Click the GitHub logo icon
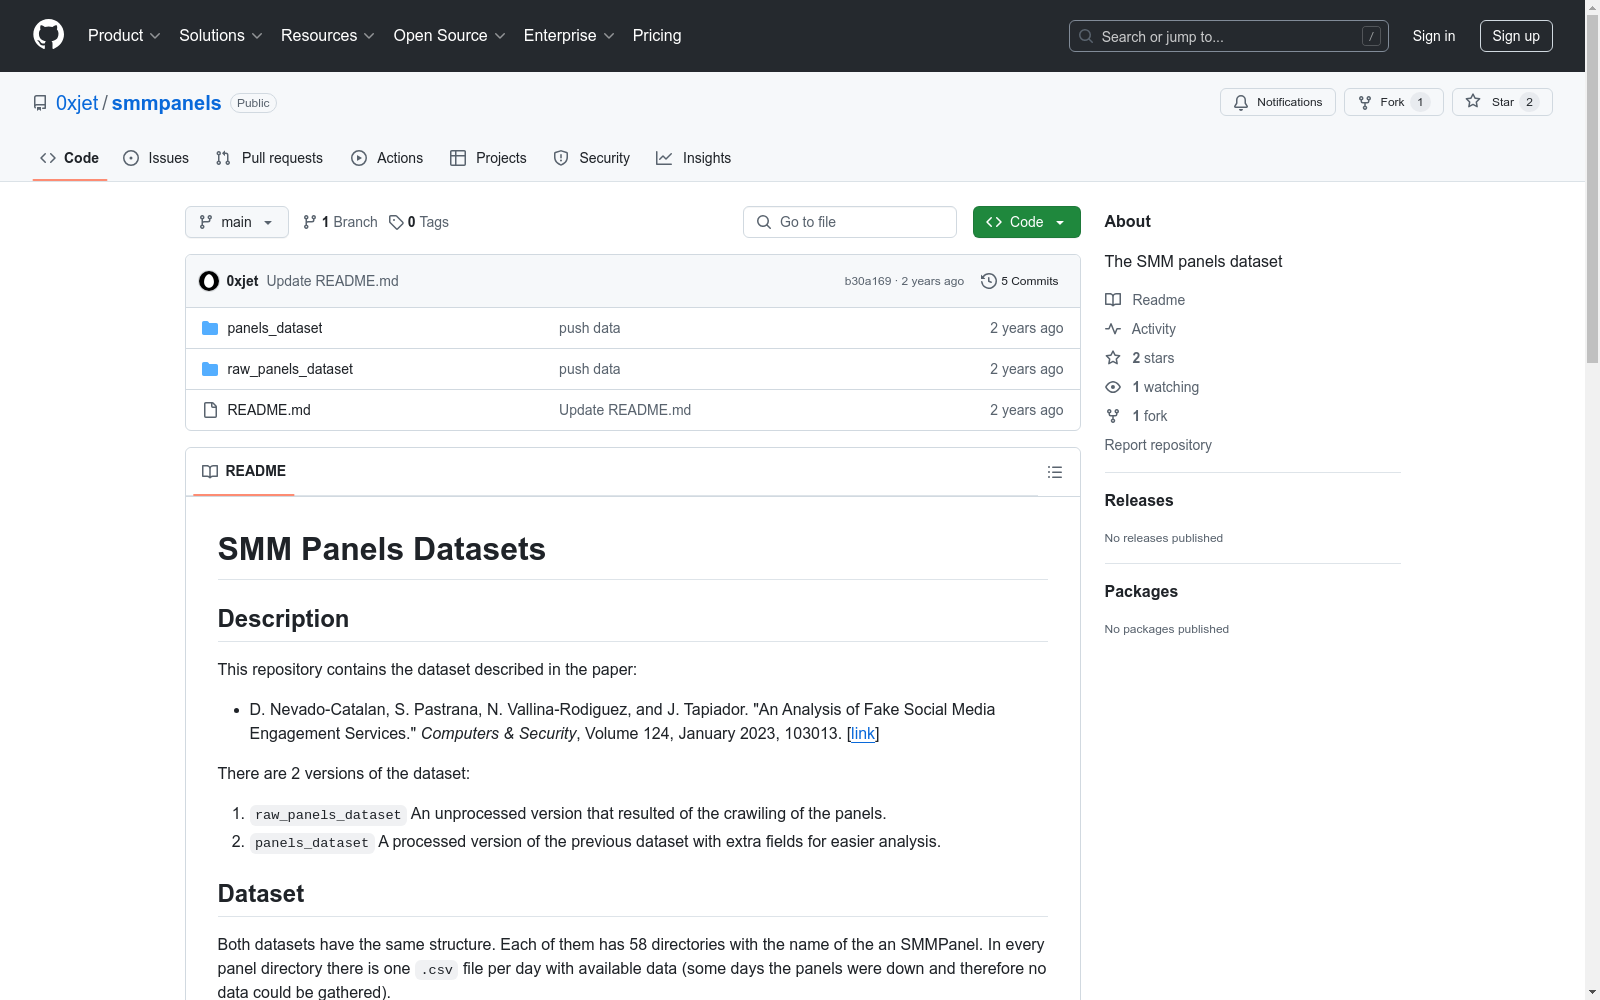Viewport: 1600px width, 1000px height. tap(48, 35)
